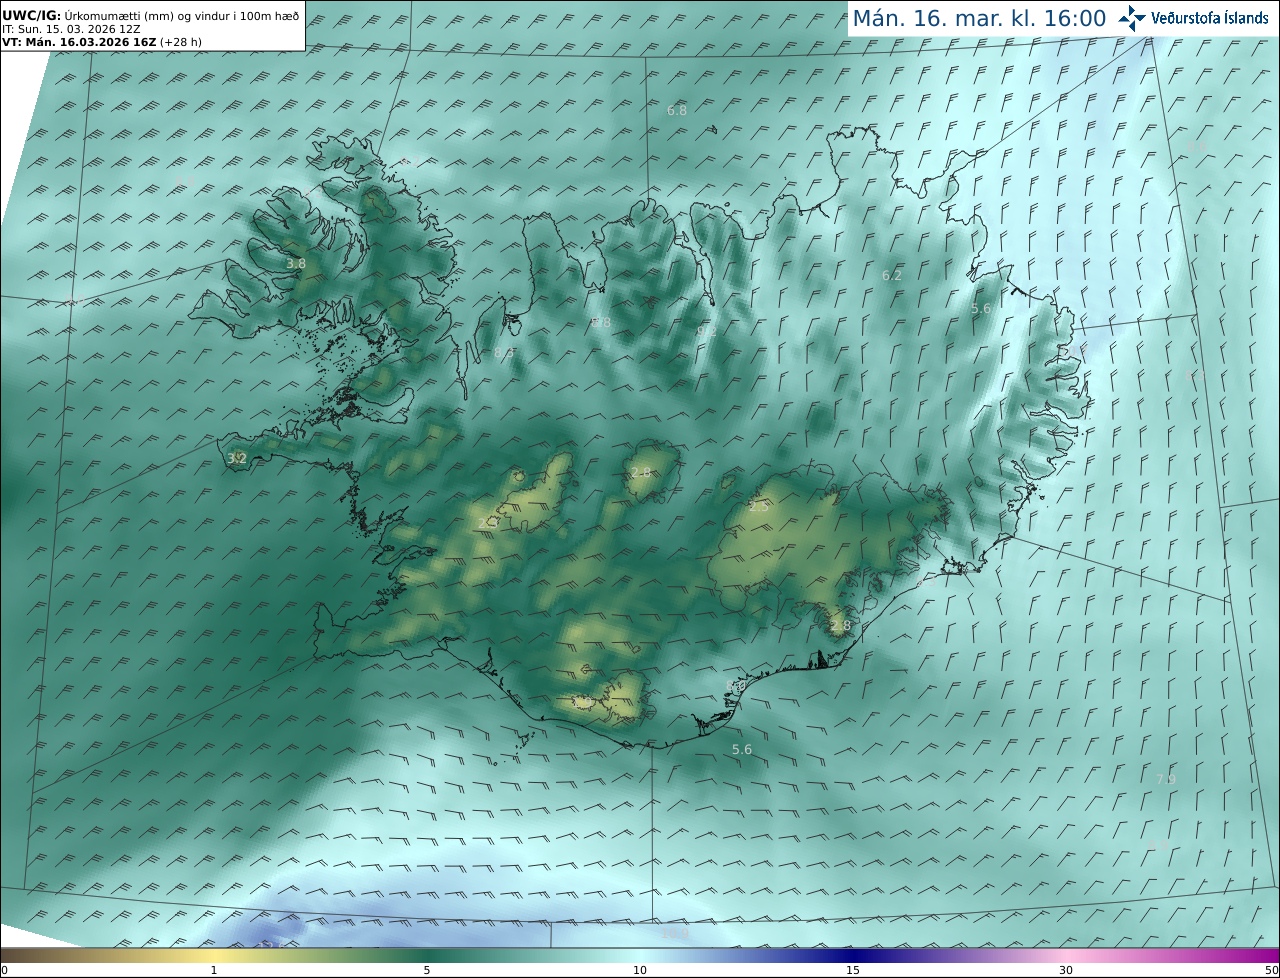Screen dimensions: 1280x978
Task: Click the pink colorbar segment at tick 30
Action: [x=1066, y=955]
